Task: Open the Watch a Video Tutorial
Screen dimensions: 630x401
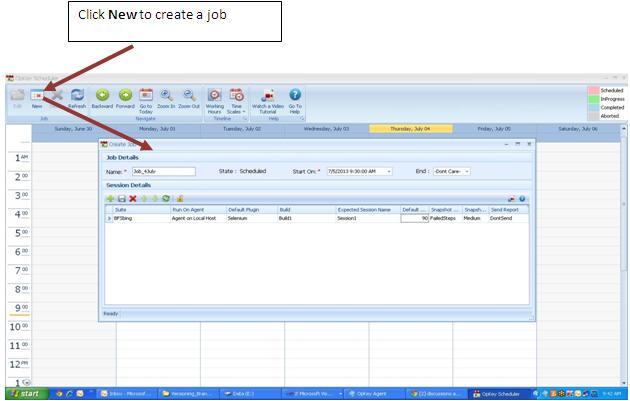Action: [268, 96]
